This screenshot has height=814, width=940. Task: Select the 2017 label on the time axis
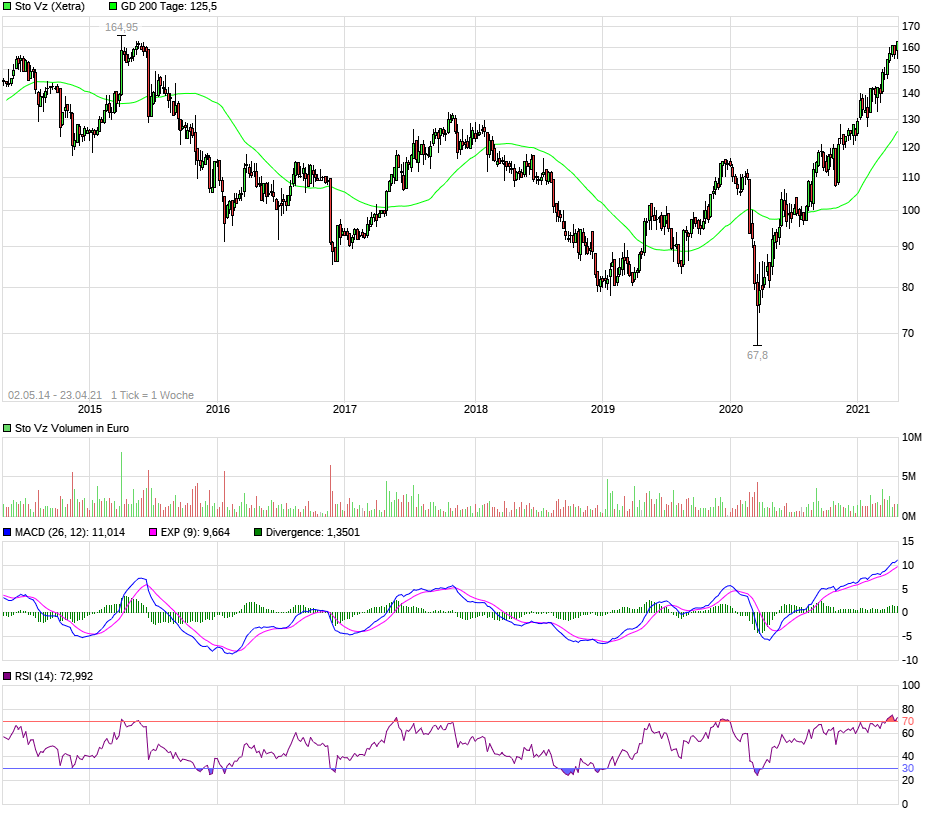[345, 409]
